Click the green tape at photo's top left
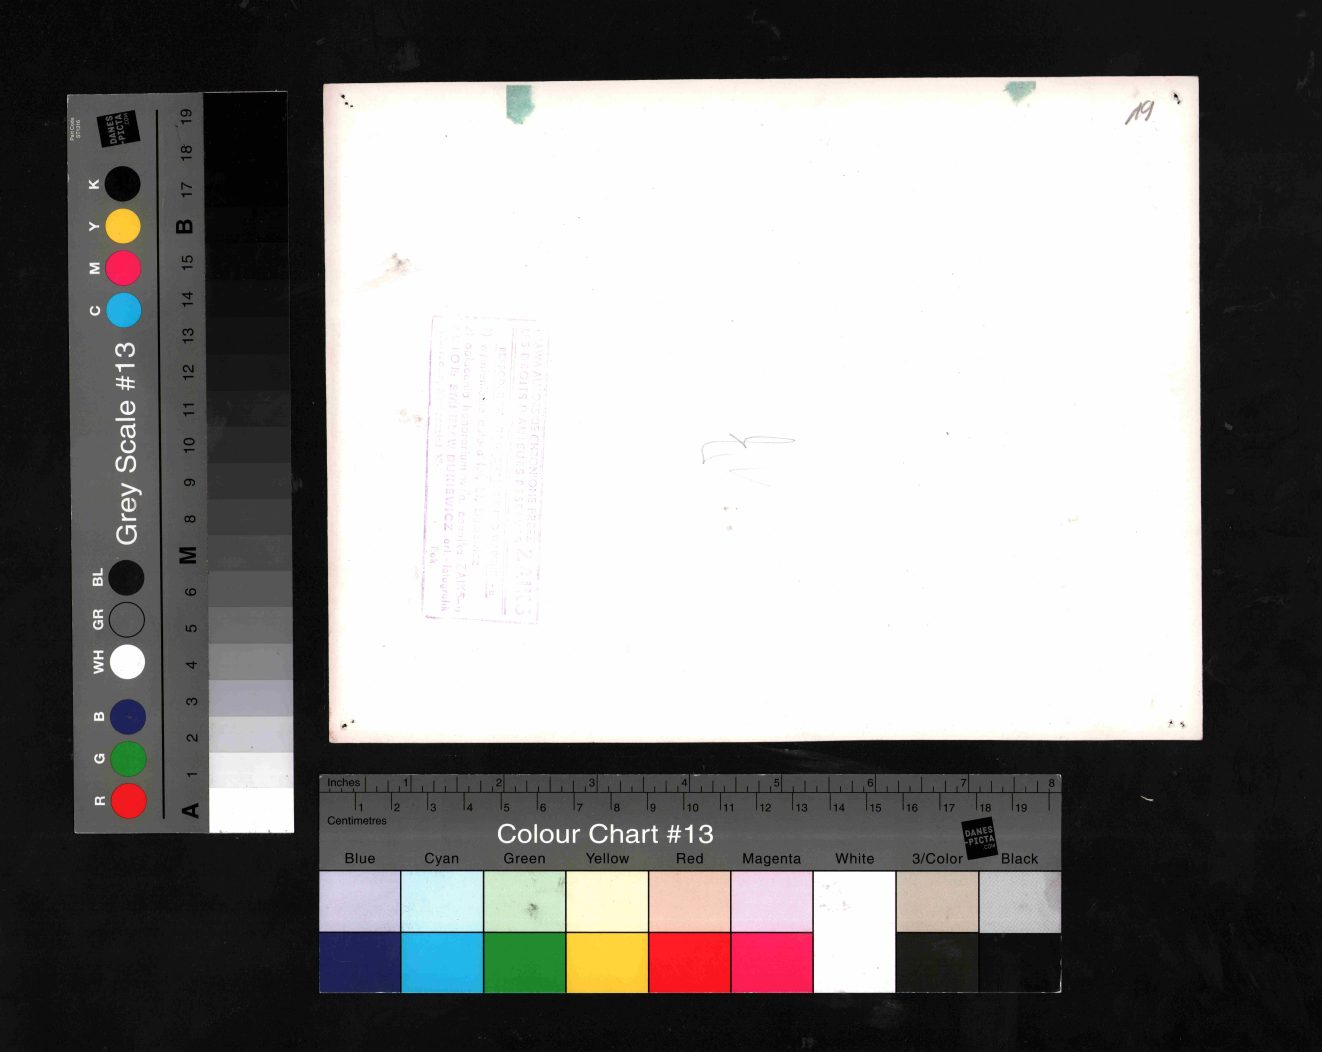Screen dimensions: 1322x1052 520,102
